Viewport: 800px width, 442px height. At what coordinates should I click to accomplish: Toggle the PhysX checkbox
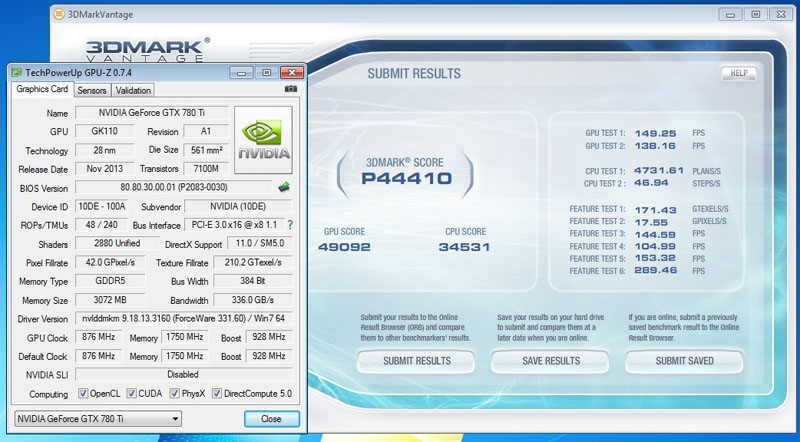(x=174, y=394)
